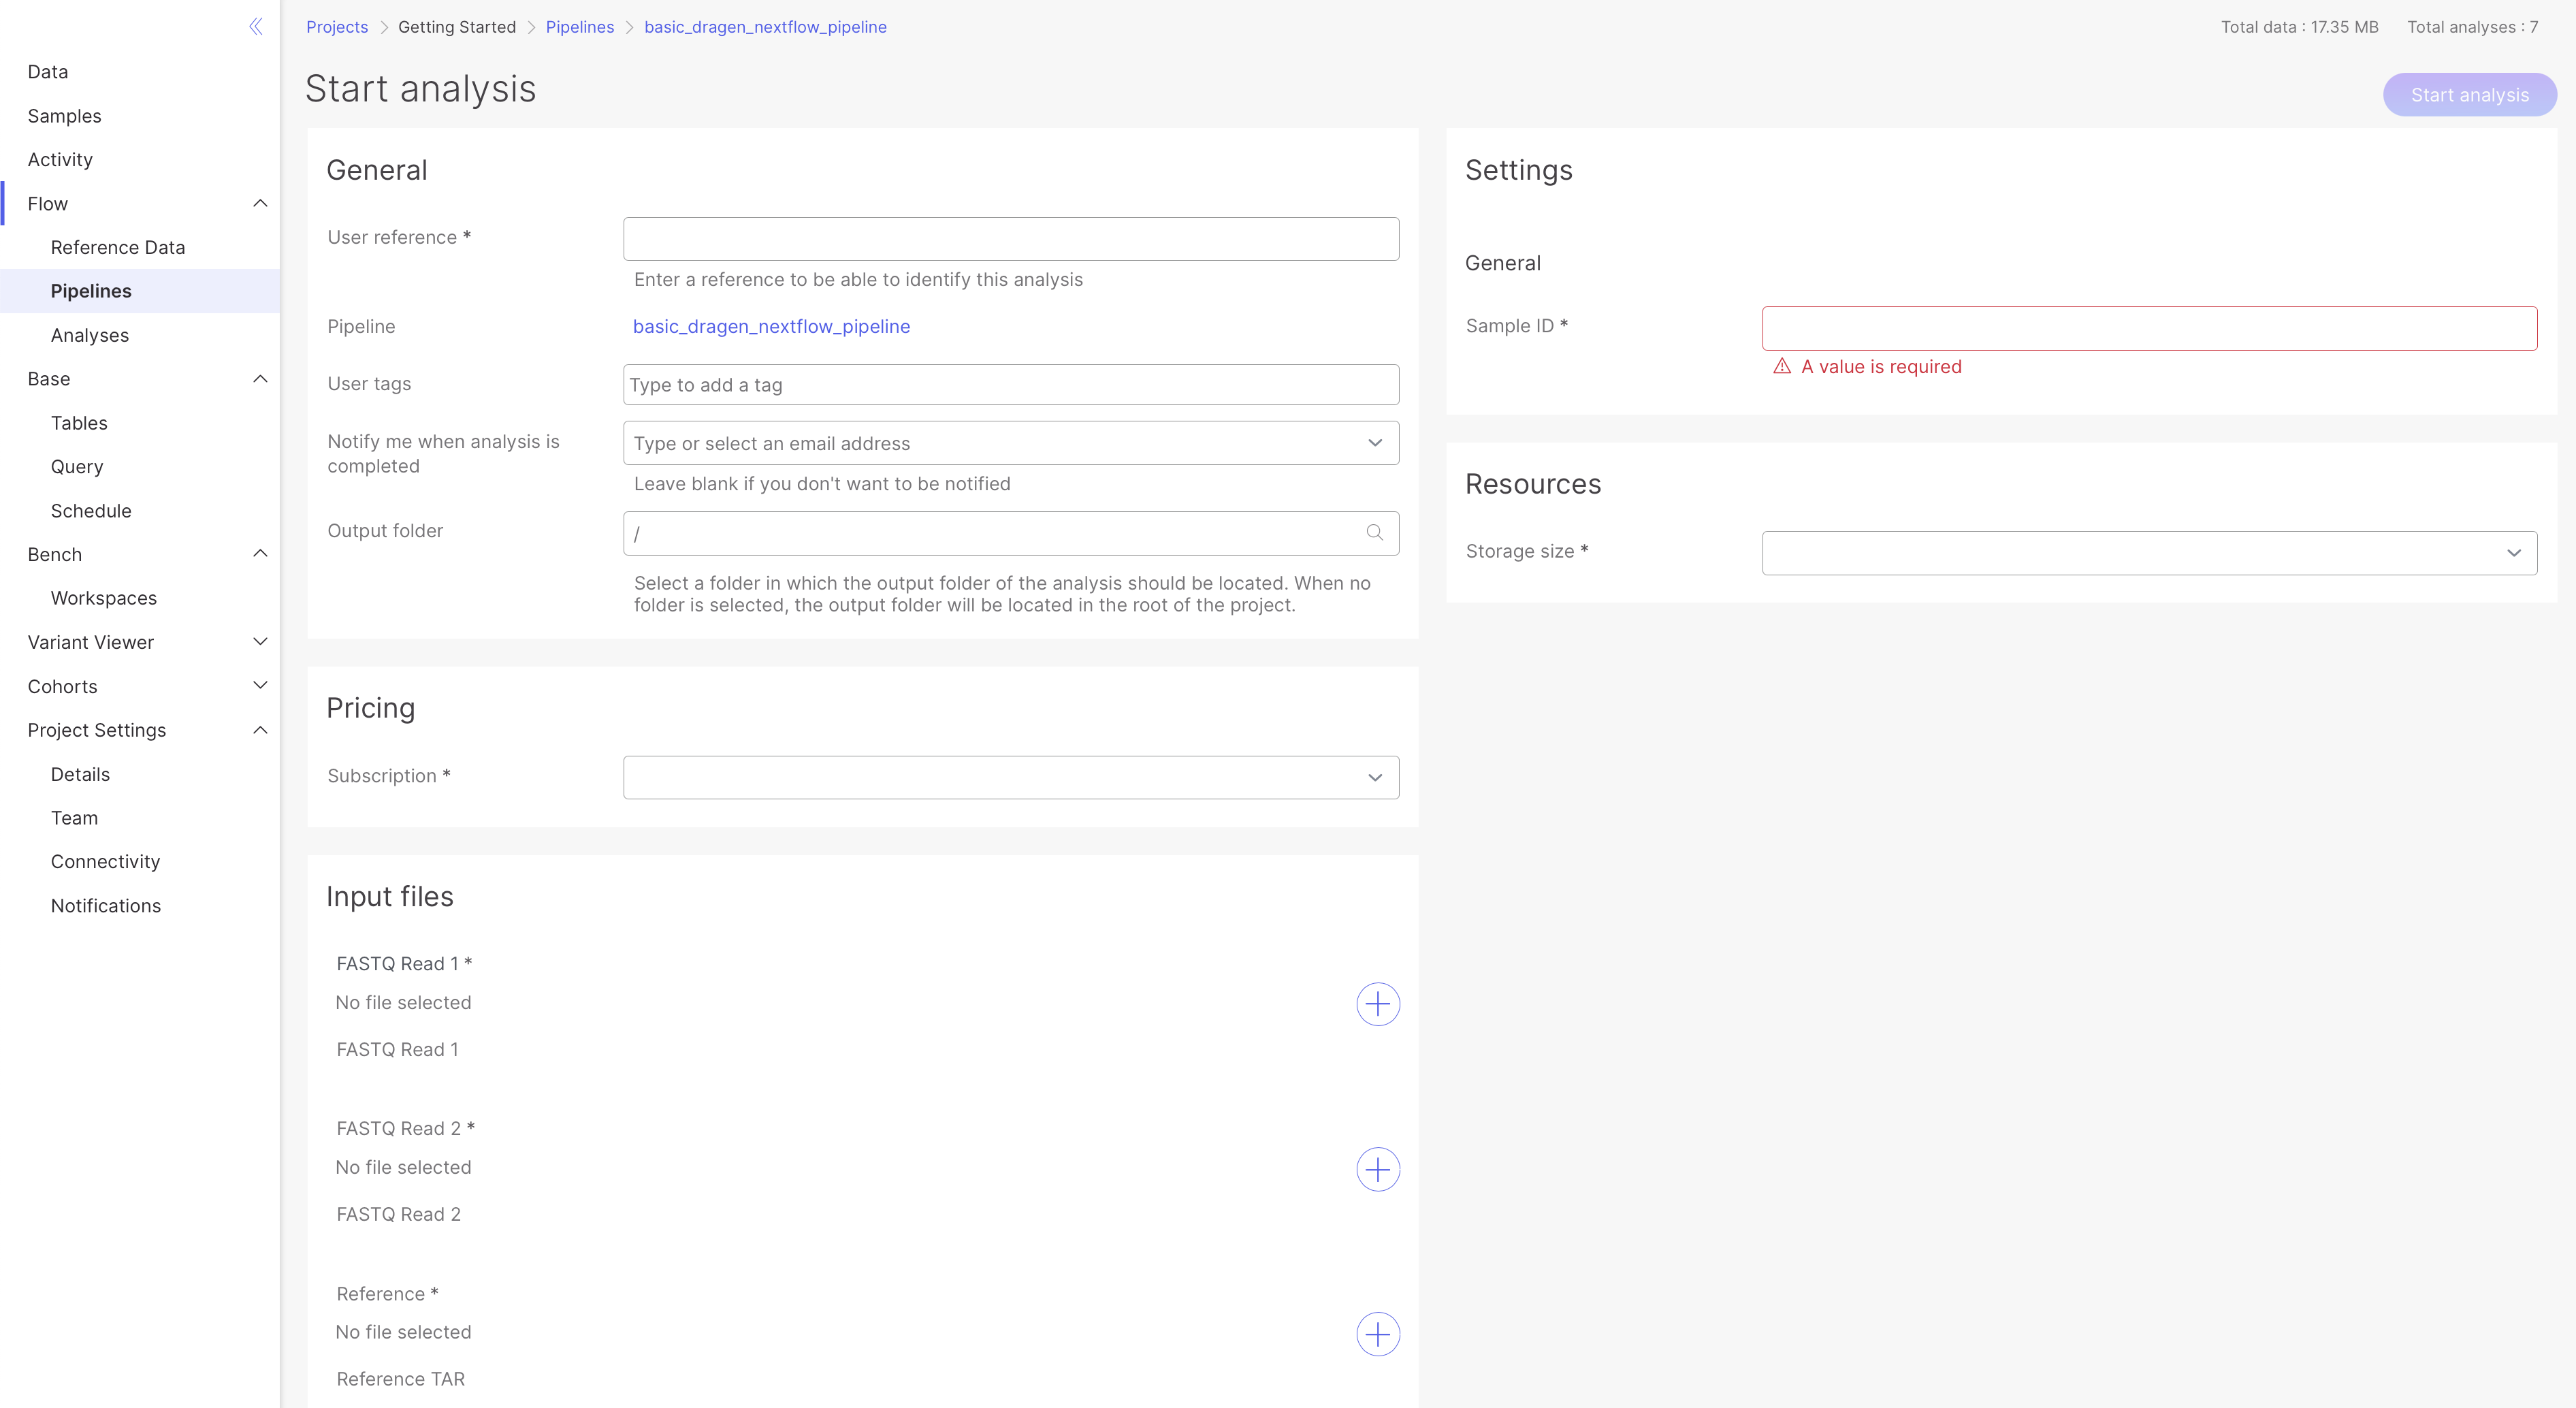Click plus icon to add FASTQ Read 1
This screenshot has height=1408, width=2576.
coord(1377,1004)
